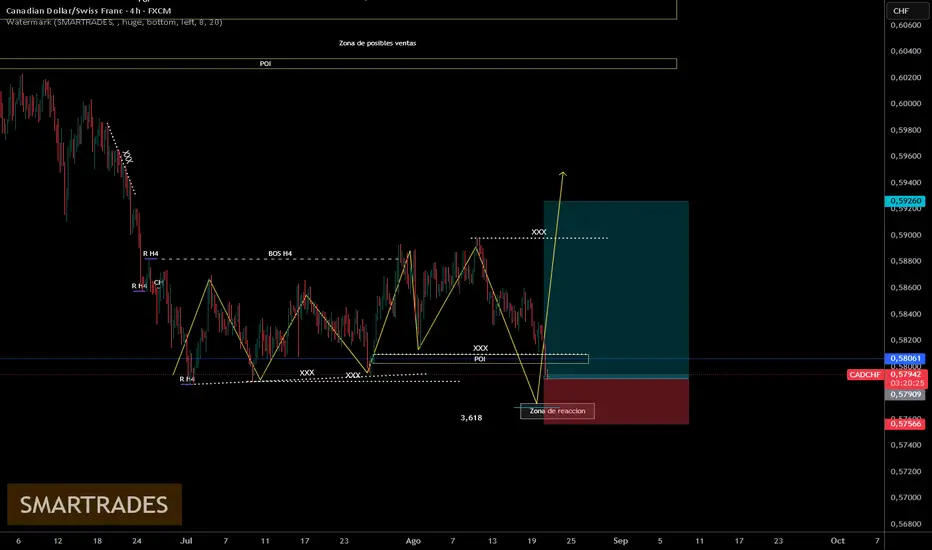Select the 'R H4' label beside BOS H4 line
The height and width of the screenshot is (550, 932).
(150, 254)
